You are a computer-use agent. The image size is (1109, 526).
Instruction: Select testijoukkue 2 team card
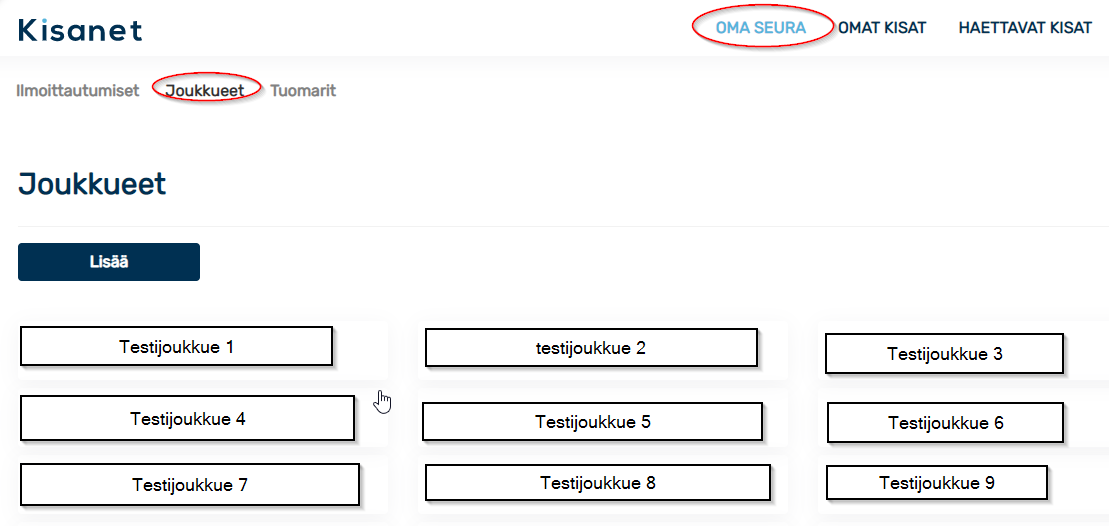[591, 348]
